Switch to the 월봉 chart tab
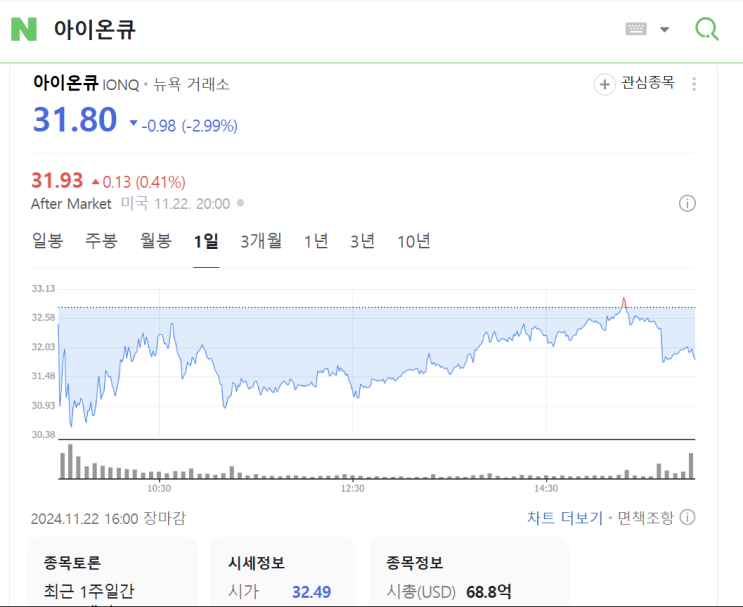 pyautogui.click(x=155, y=241)
